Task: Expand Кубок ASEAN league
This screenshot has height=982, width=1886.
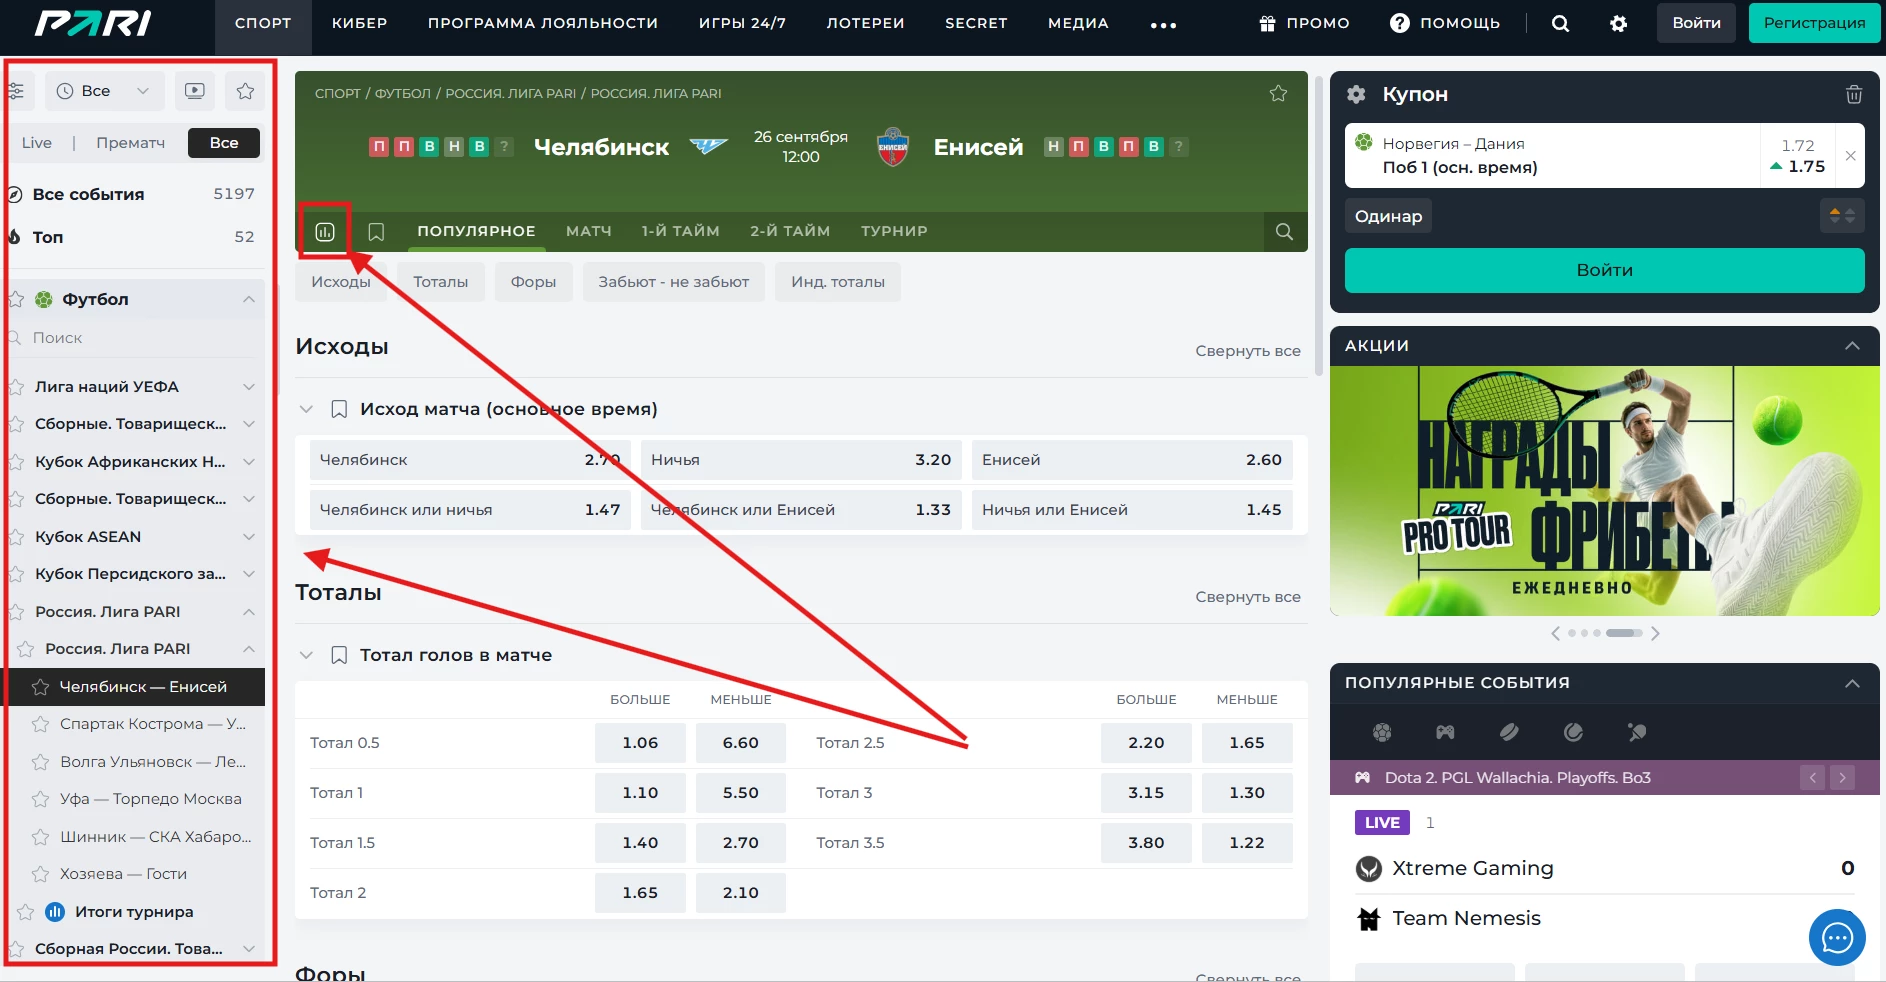Action: click(x=249, y=537)
